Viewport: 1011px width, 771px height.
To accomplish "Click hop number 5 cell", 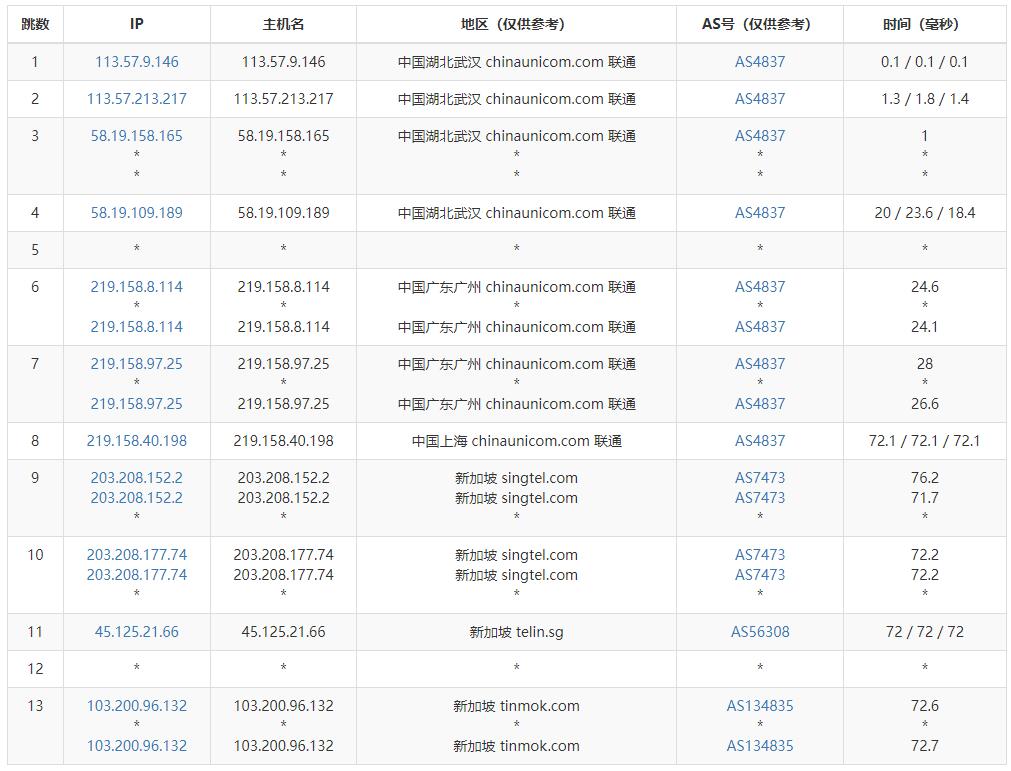I will point(35,250).
